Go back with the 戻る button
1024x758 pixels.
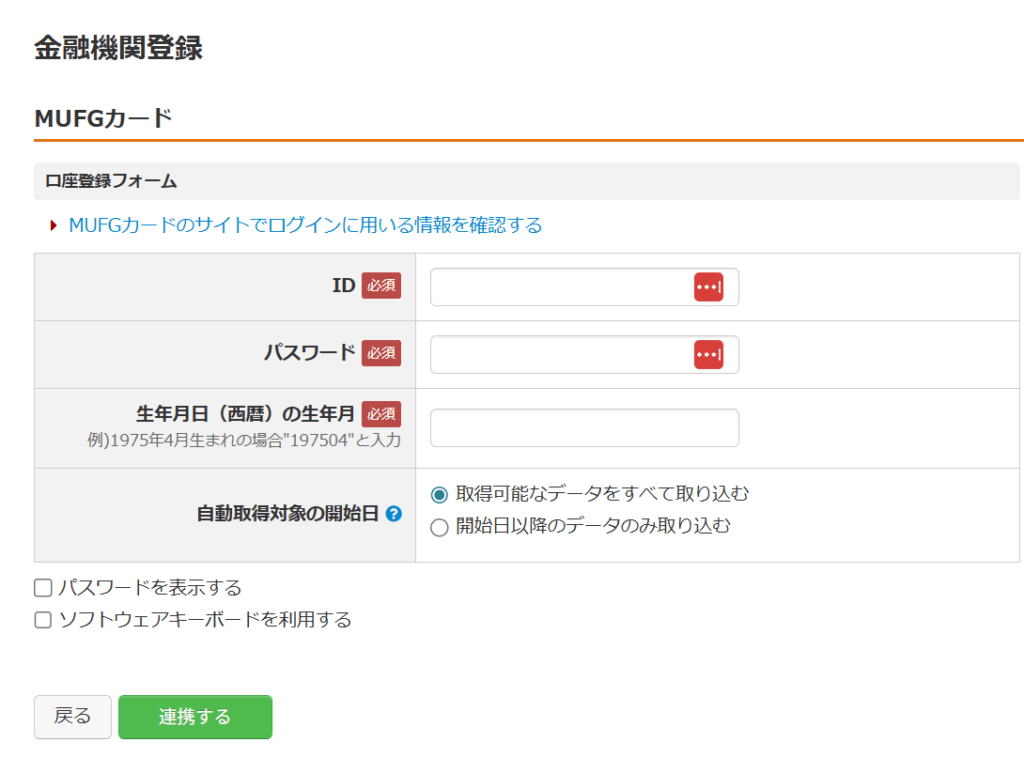(72, 717)
